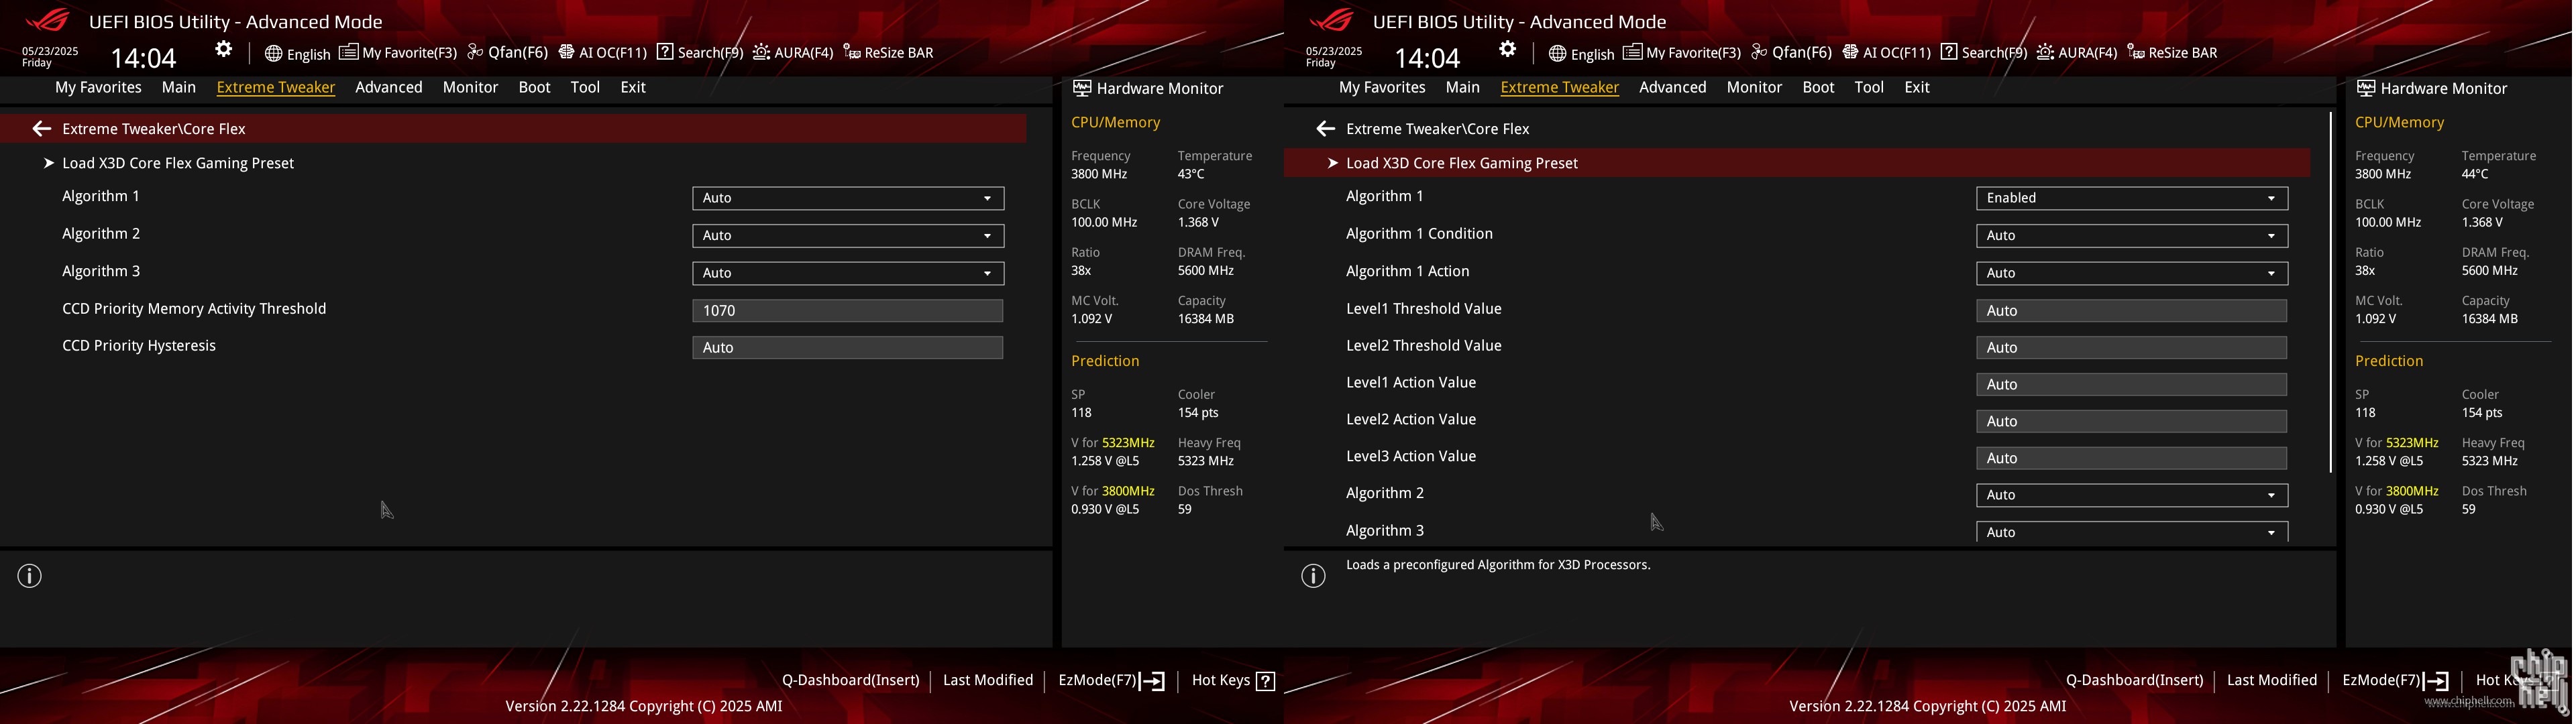The image size is (2576, 724).
Task: Open Algorithm 1 Action dropdown
Action: click(x=2132, y=273)
